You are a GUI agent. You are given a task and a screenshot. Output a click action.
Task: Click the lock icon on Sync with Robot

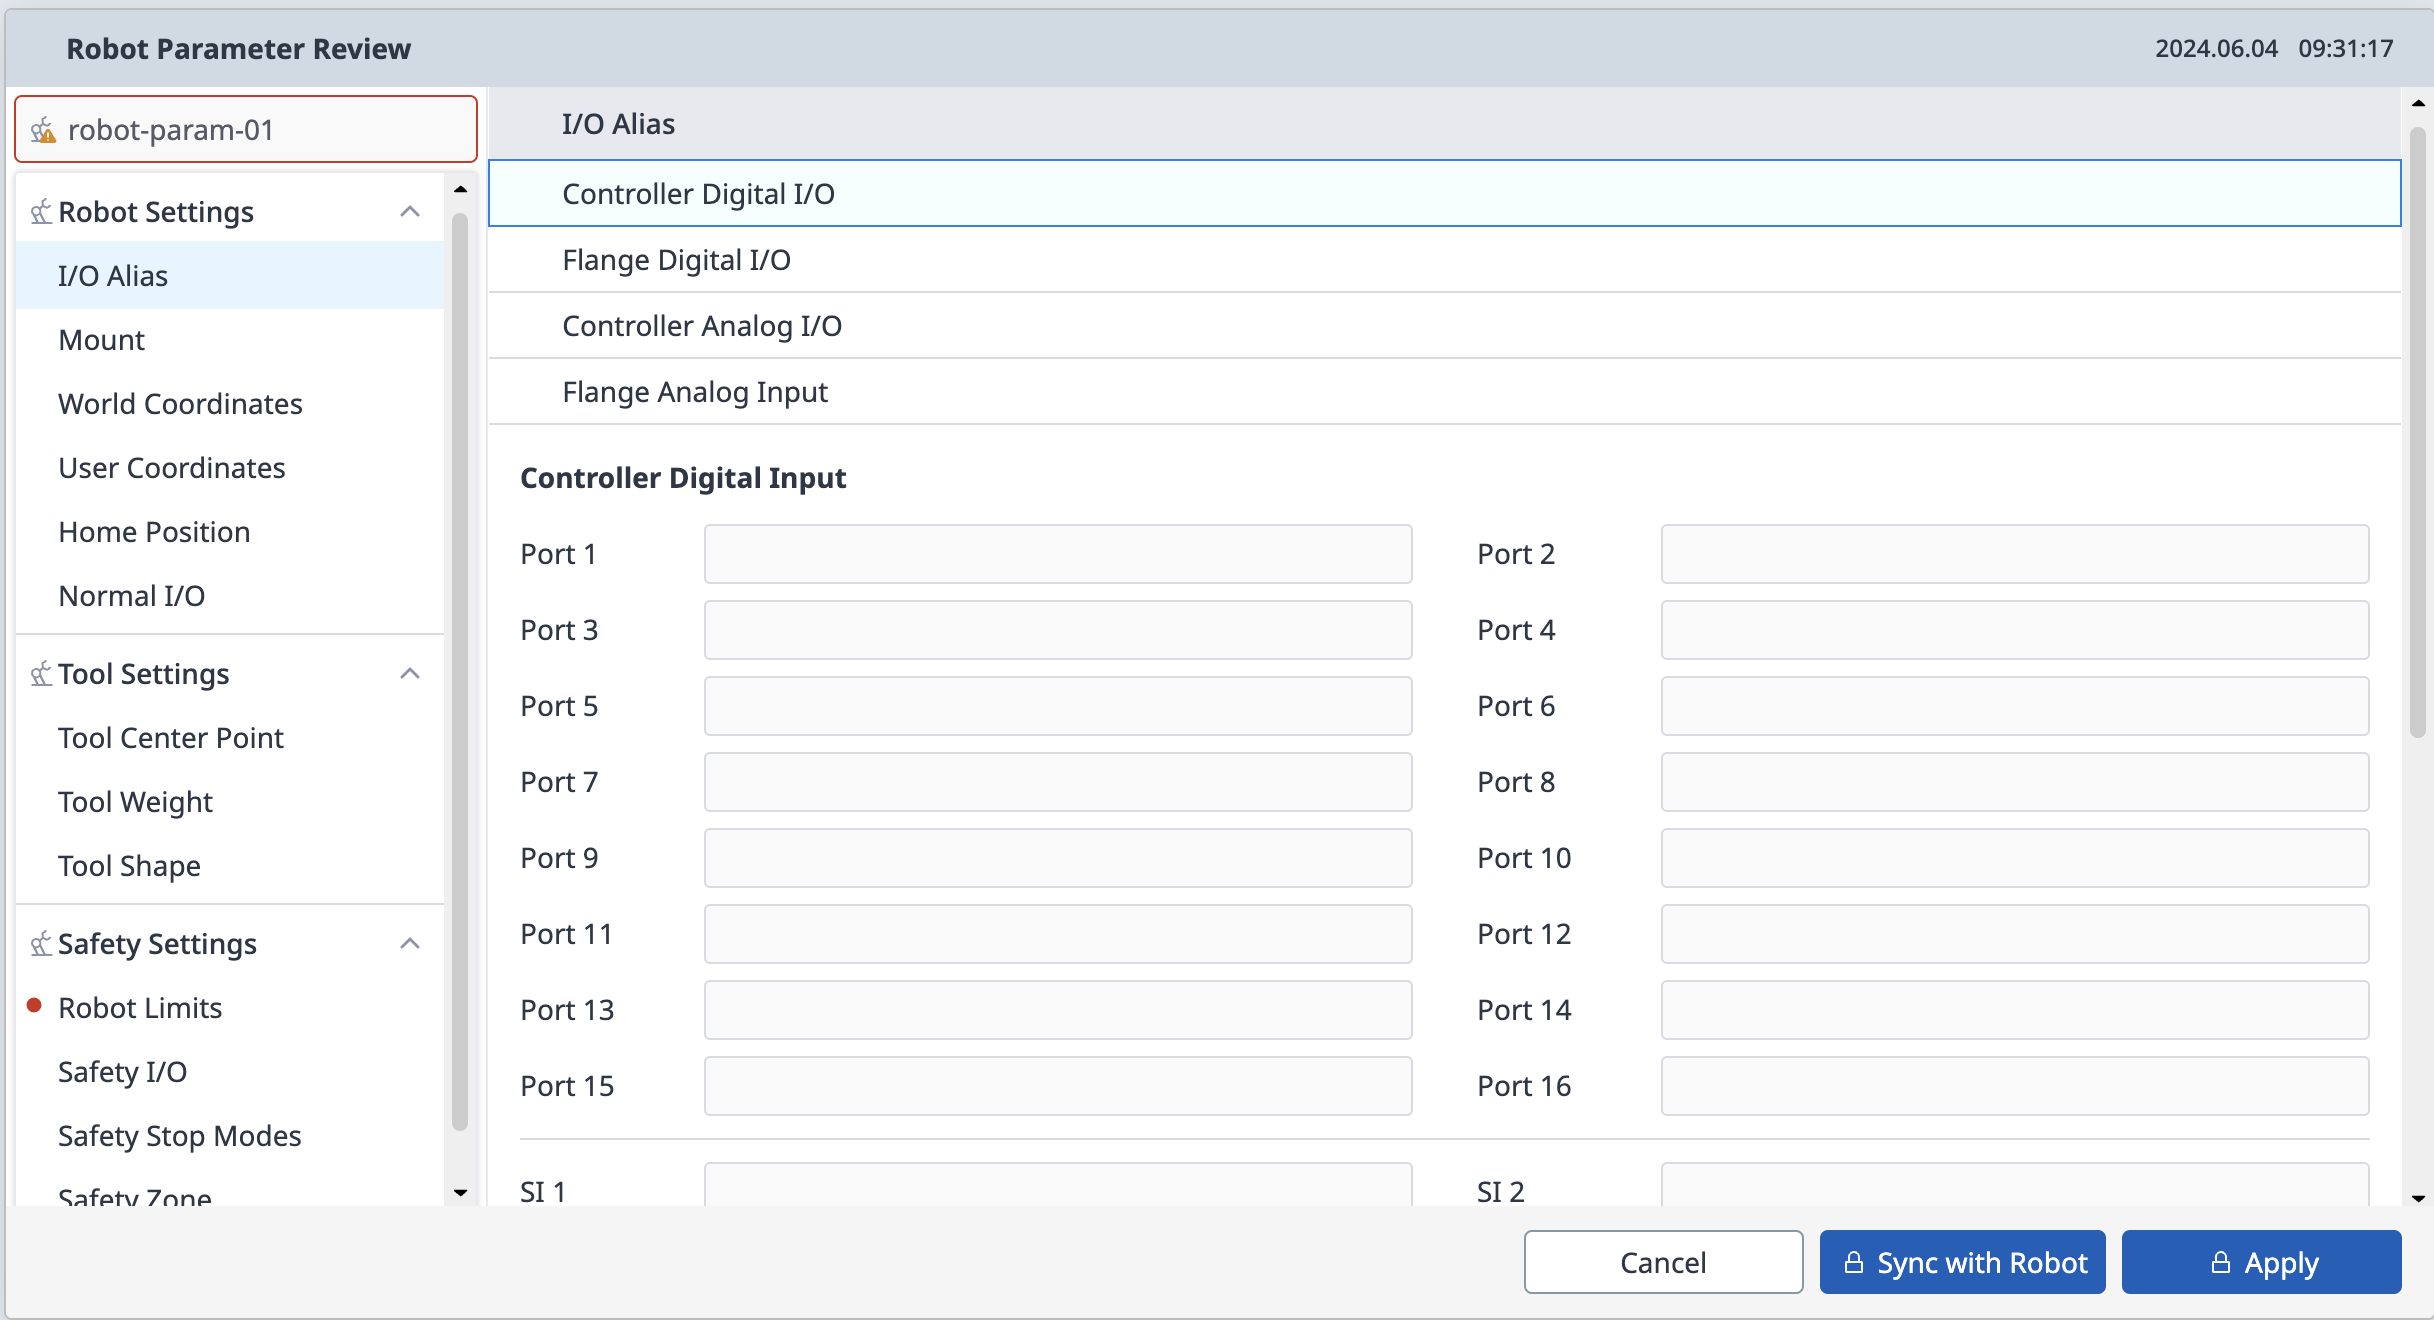(x=1853, y=1263)
